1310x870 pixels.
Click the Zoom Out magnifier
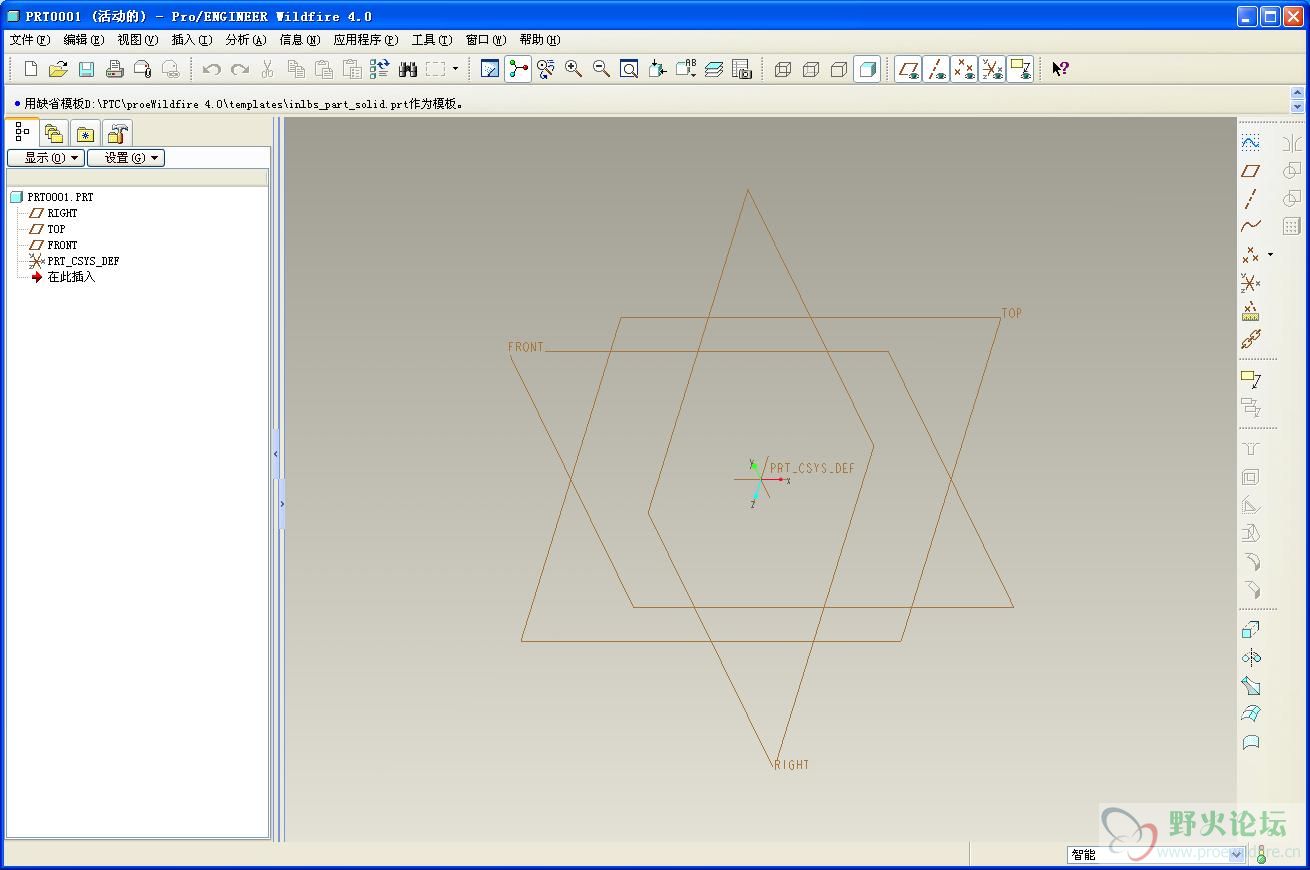tap(601, 69)
